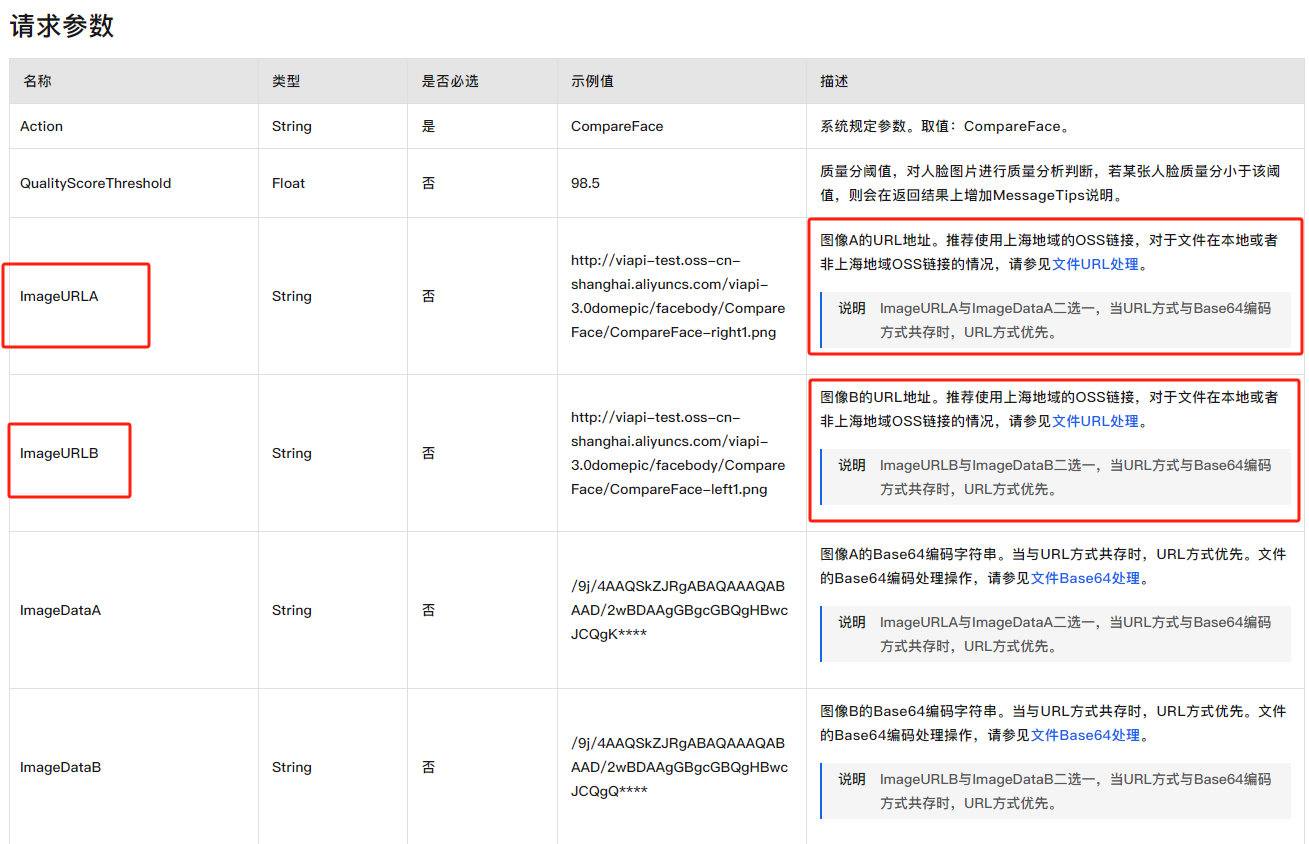The width and height of the screenshot is (1309, 844).
Task: Click the 图像B的Base64编码字符串 description
Action: (1053, 723)
